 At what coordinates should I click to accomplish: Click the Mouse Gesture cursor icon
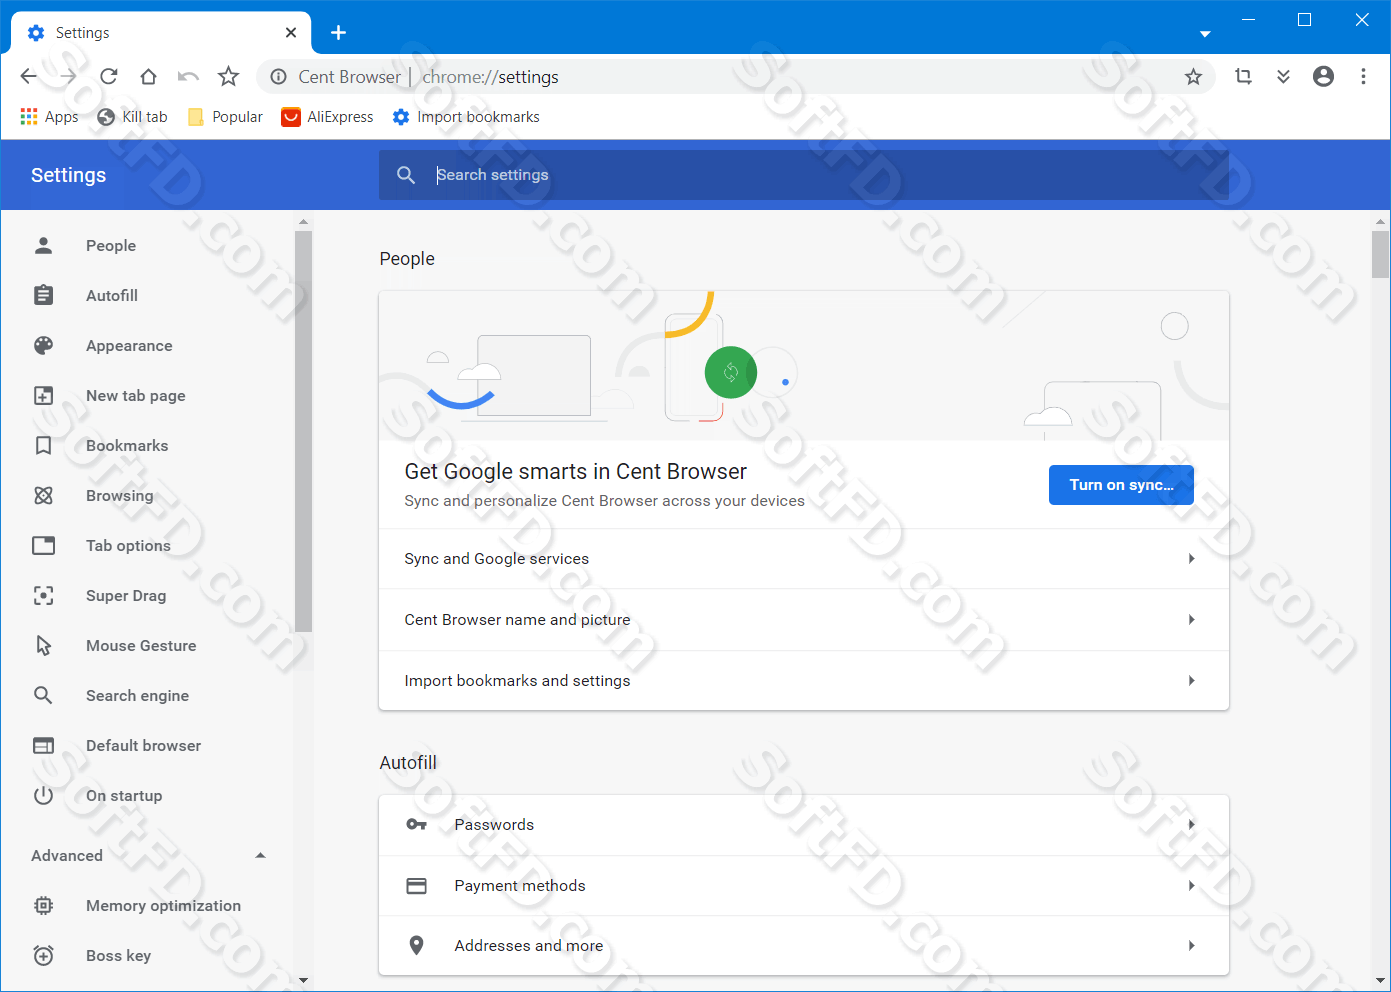click(44, 646)
